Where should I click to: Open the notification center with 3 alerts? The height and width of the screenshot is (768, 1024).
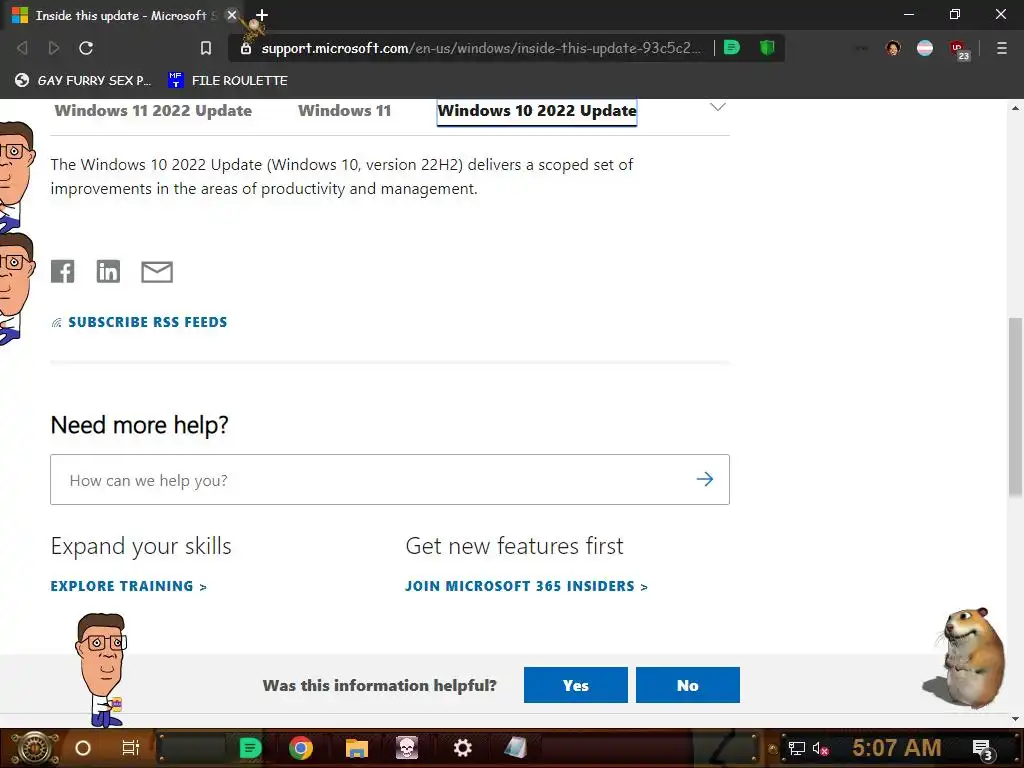click(983, 749)
